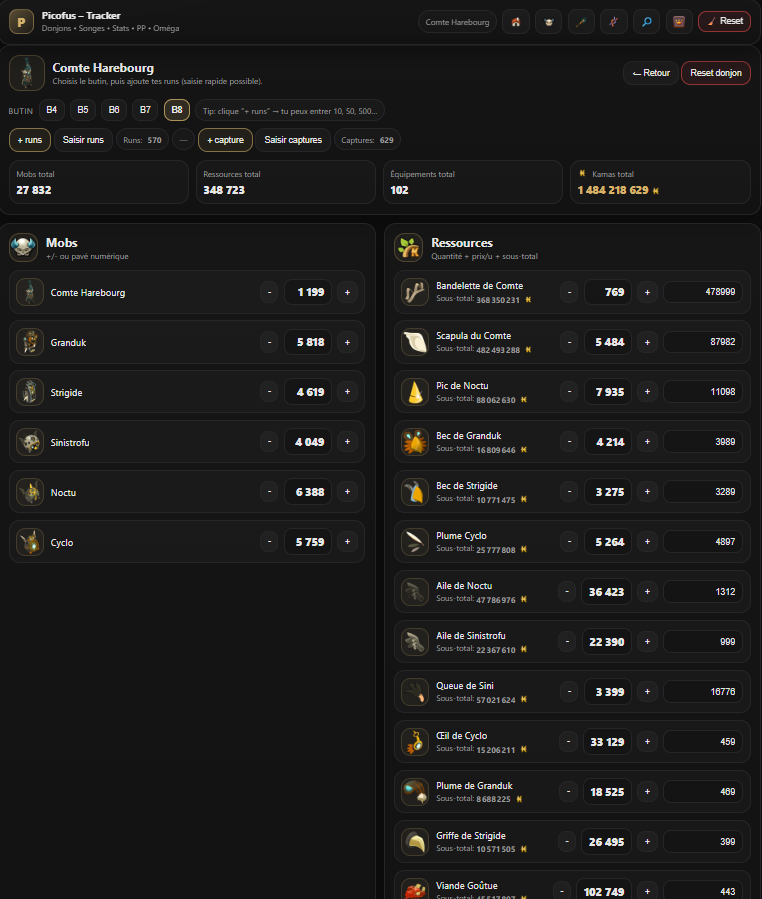Click the Plume de Granduk item icon
This screenshot has height=899, width=762.
[415, 792]
